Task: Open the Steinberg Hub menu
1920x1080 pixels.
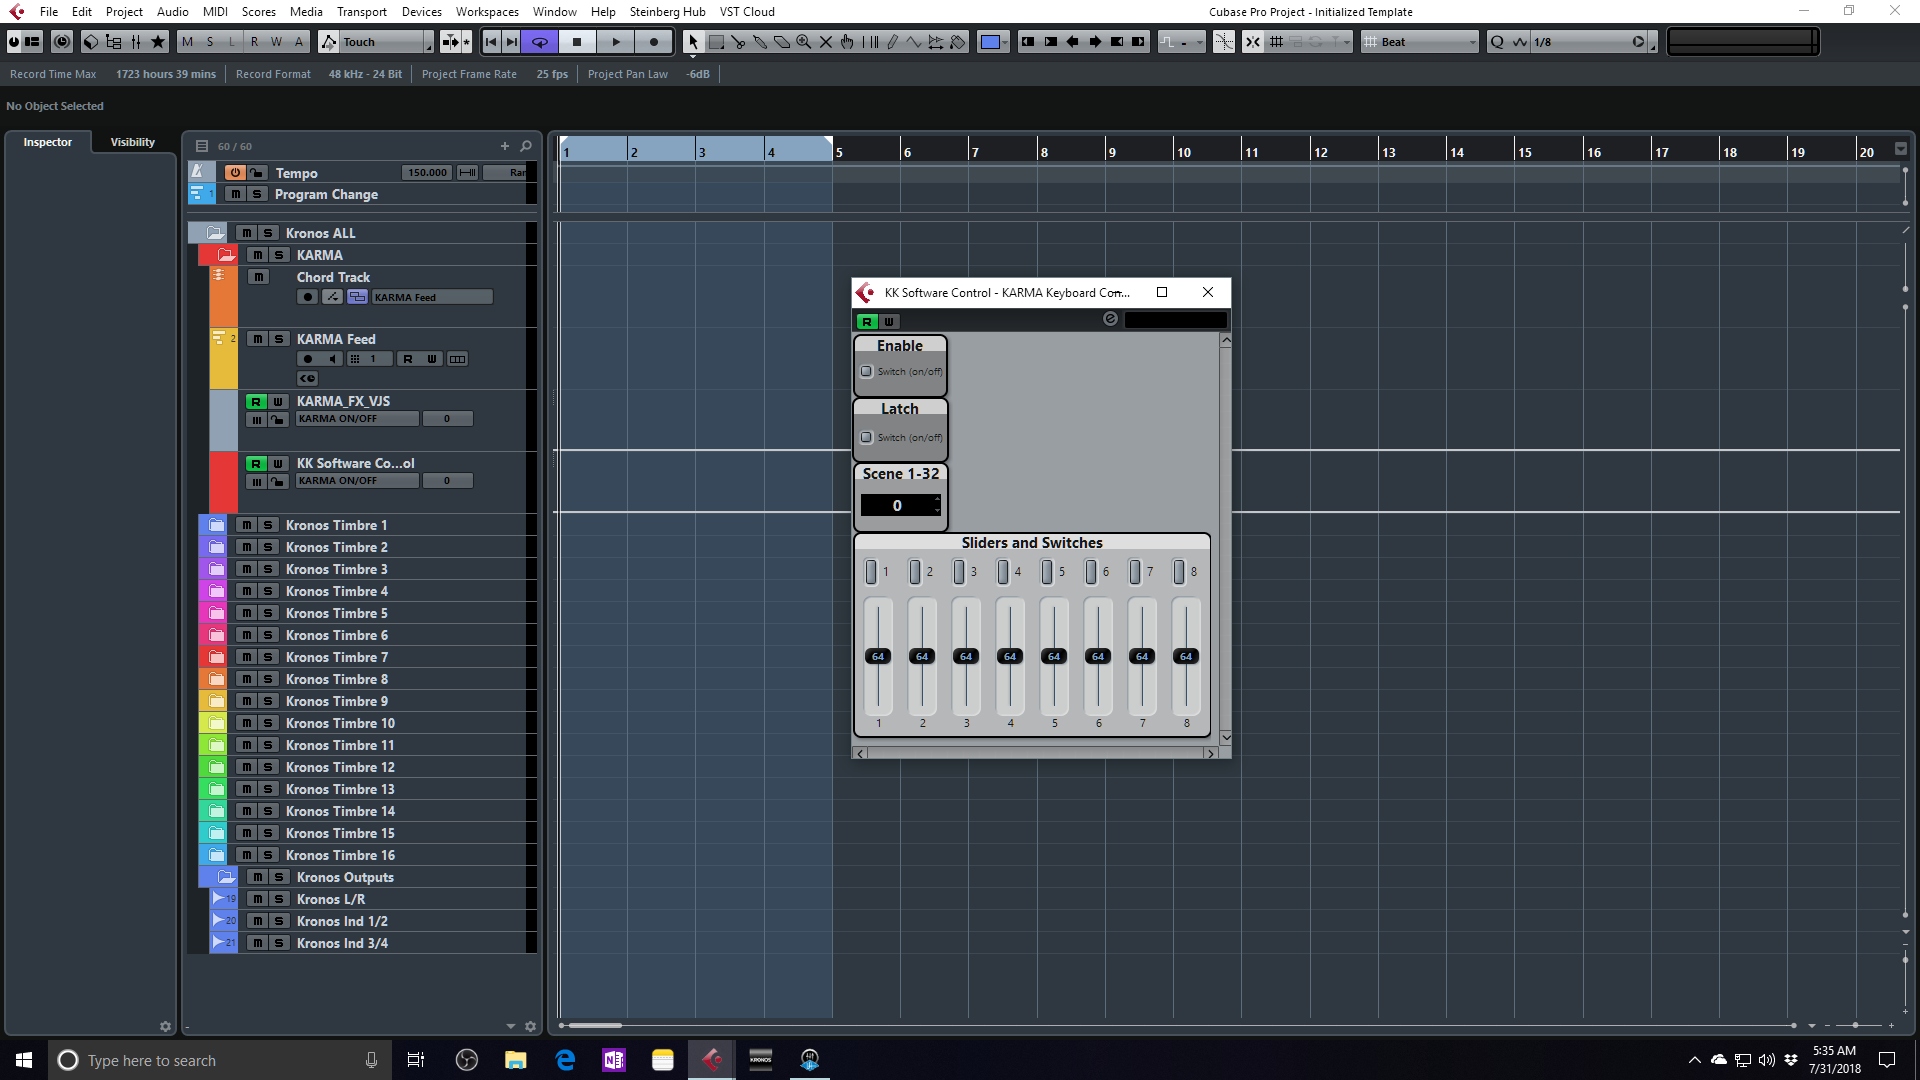Action: pos(667,12)
